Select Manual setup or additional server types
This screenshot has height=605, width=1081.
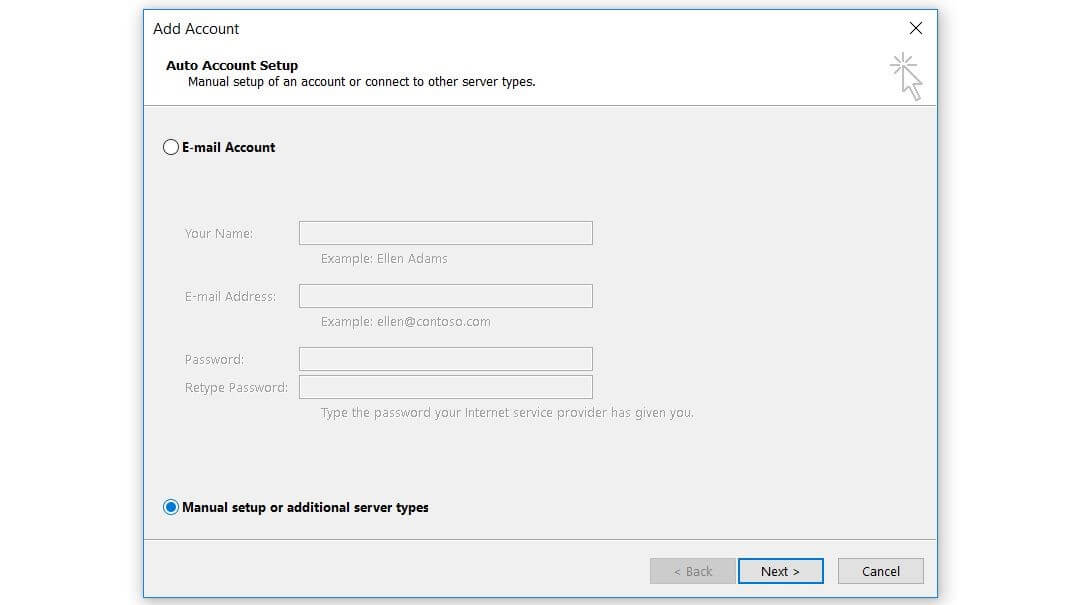[x=170, y=507]
